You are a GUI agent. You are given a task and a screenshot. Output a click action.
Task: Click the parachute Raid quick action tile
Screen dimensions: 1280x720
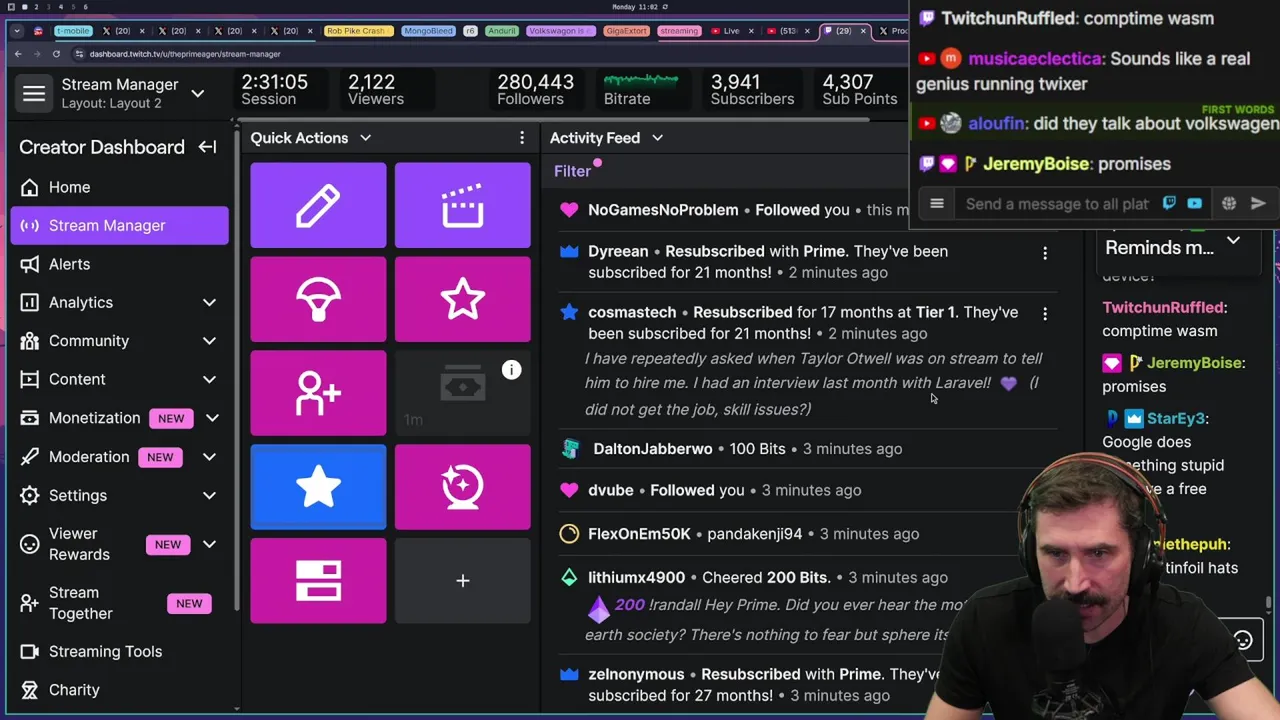tap(318, 299)
